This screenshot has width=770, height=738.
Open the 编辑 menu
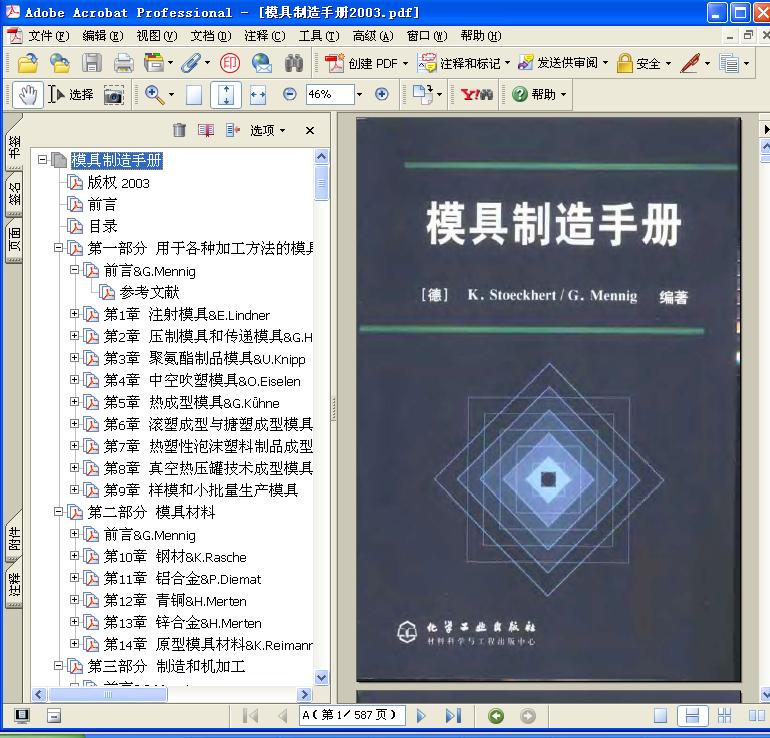103,36
